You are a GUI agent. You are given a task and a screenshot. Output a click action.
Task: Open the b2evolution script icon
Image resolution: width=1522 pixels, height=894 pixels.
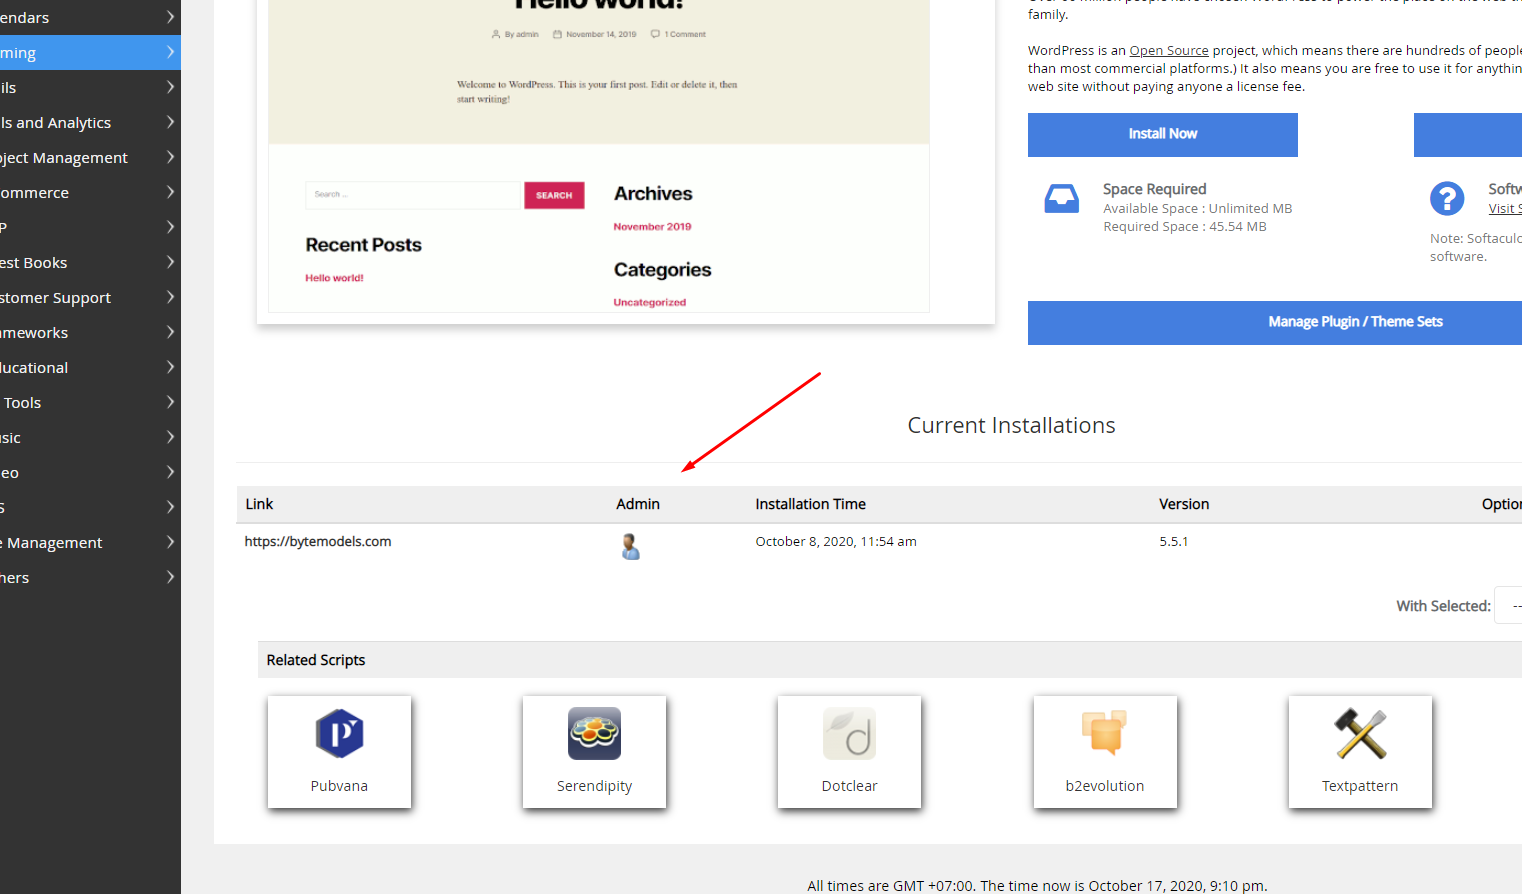point(1104,735)
